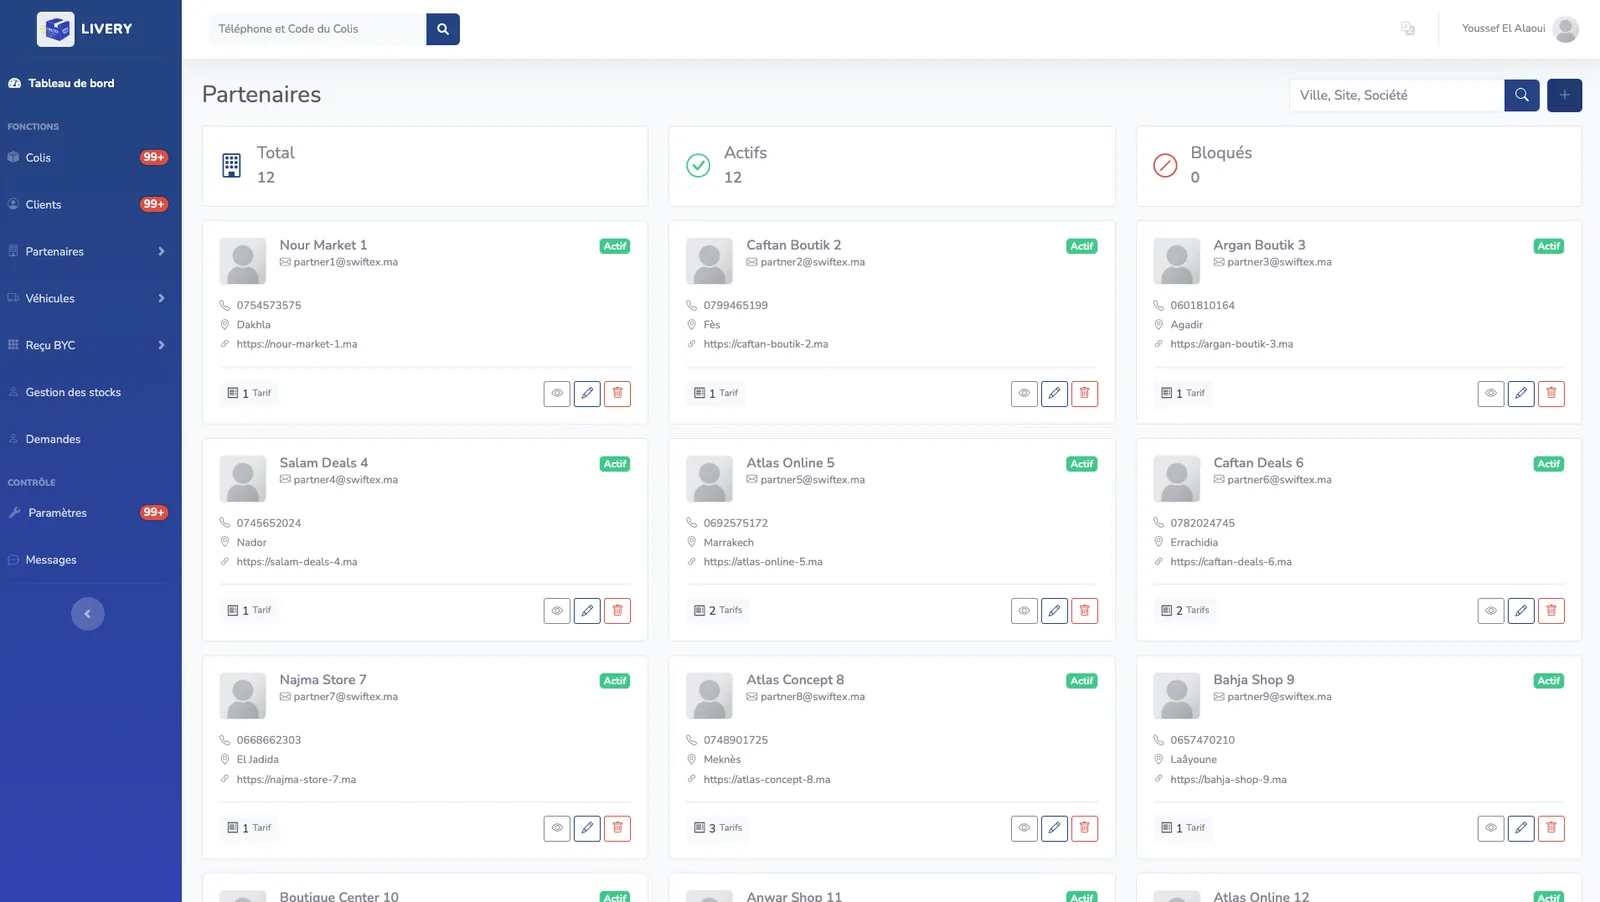
Task: Run the top bar phone/parcel code search
Action: pos(443,29)
